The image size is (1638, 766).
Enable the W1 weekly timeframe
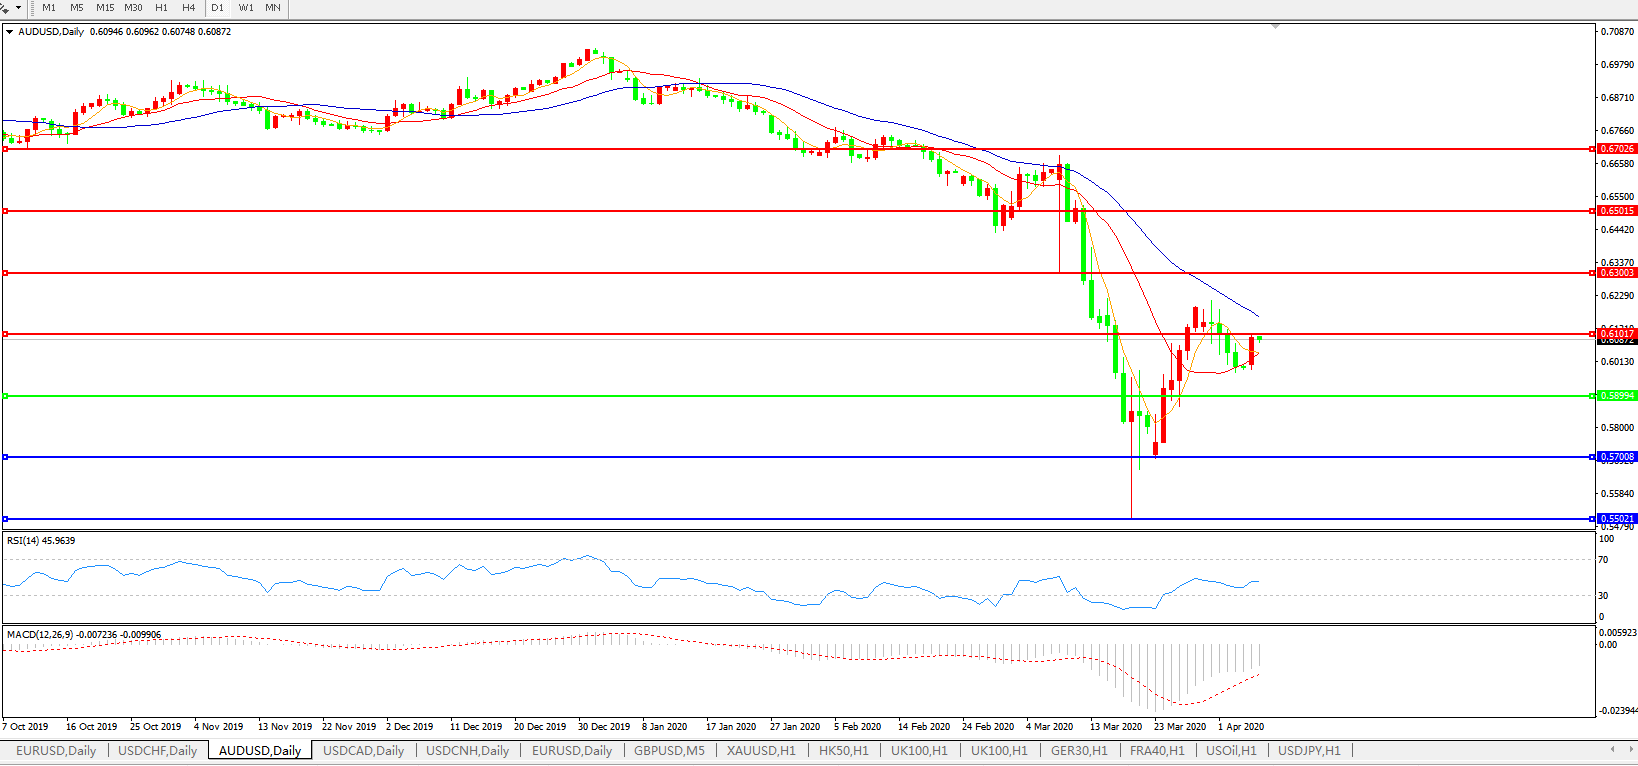pyautogui.click(x=246, y=8)
